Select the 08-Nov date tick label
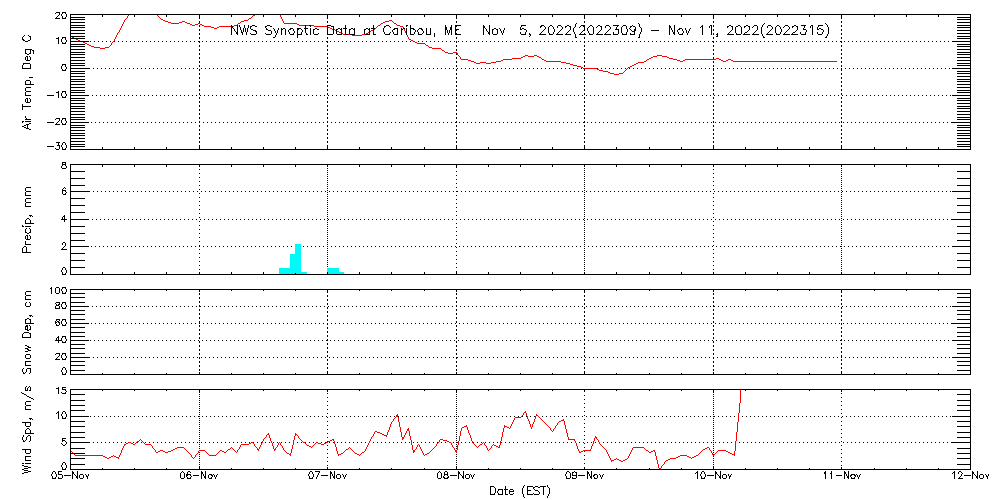 tap(456, 477)
